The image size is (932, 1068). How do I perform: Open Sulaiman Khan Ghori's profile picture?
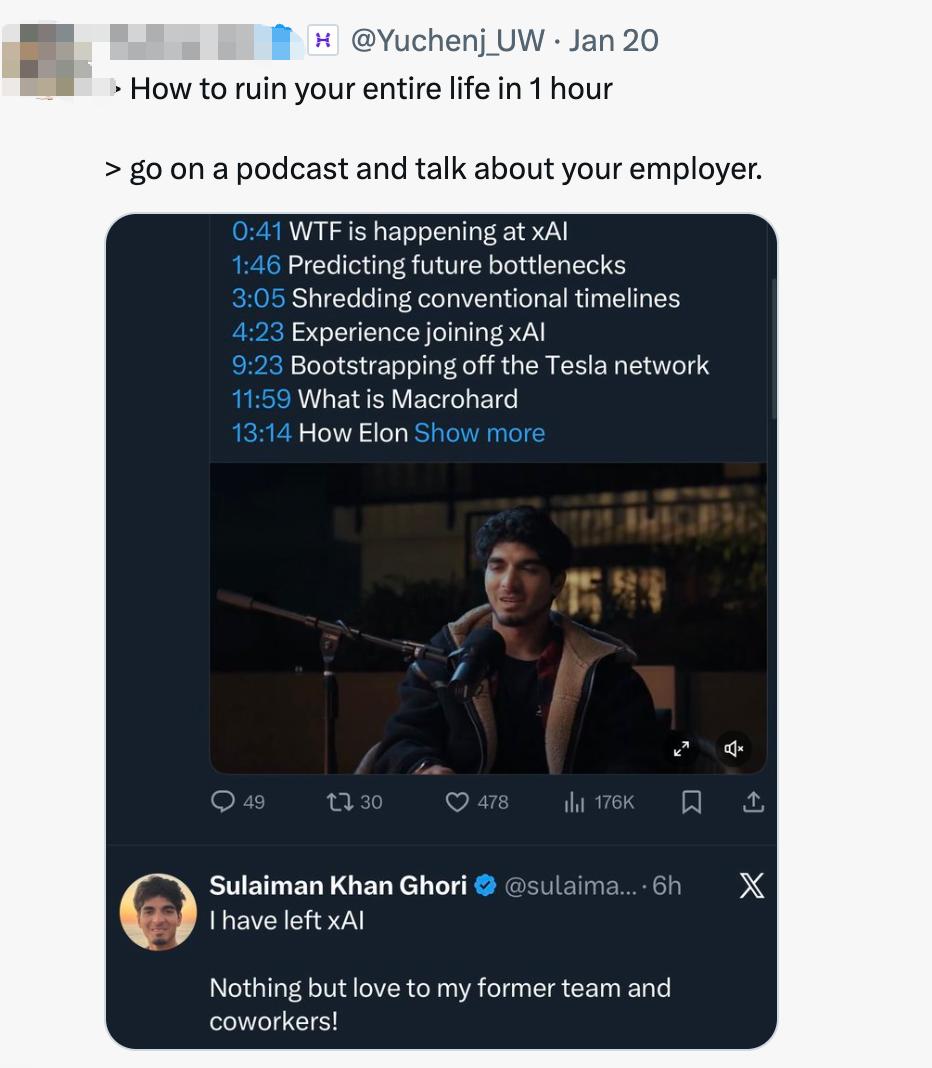click(158, 912)
